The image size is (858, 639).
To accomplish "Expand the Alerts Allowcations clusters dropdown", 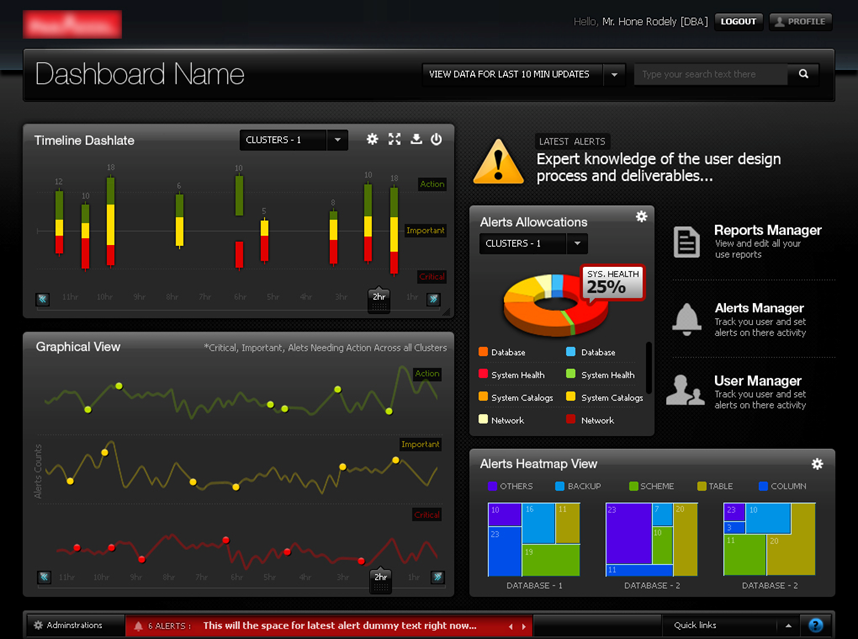I will 577,244.
